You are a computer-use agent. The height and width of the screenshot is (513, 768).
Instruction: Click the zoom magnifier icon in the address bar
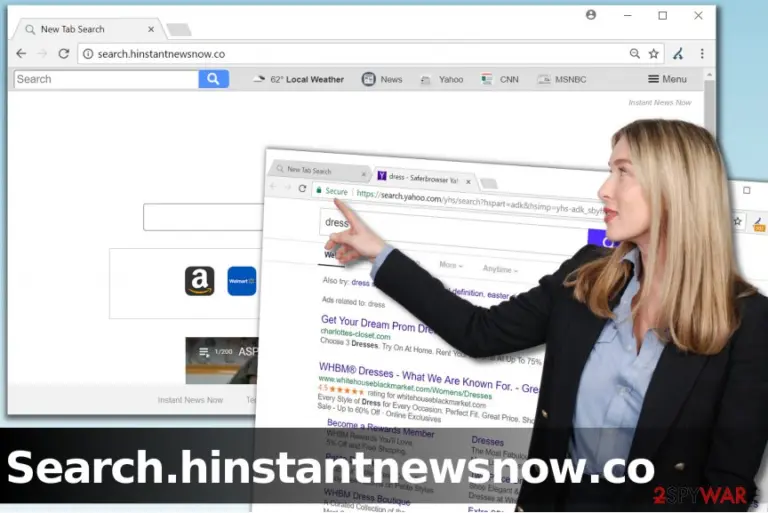point(634,53)
